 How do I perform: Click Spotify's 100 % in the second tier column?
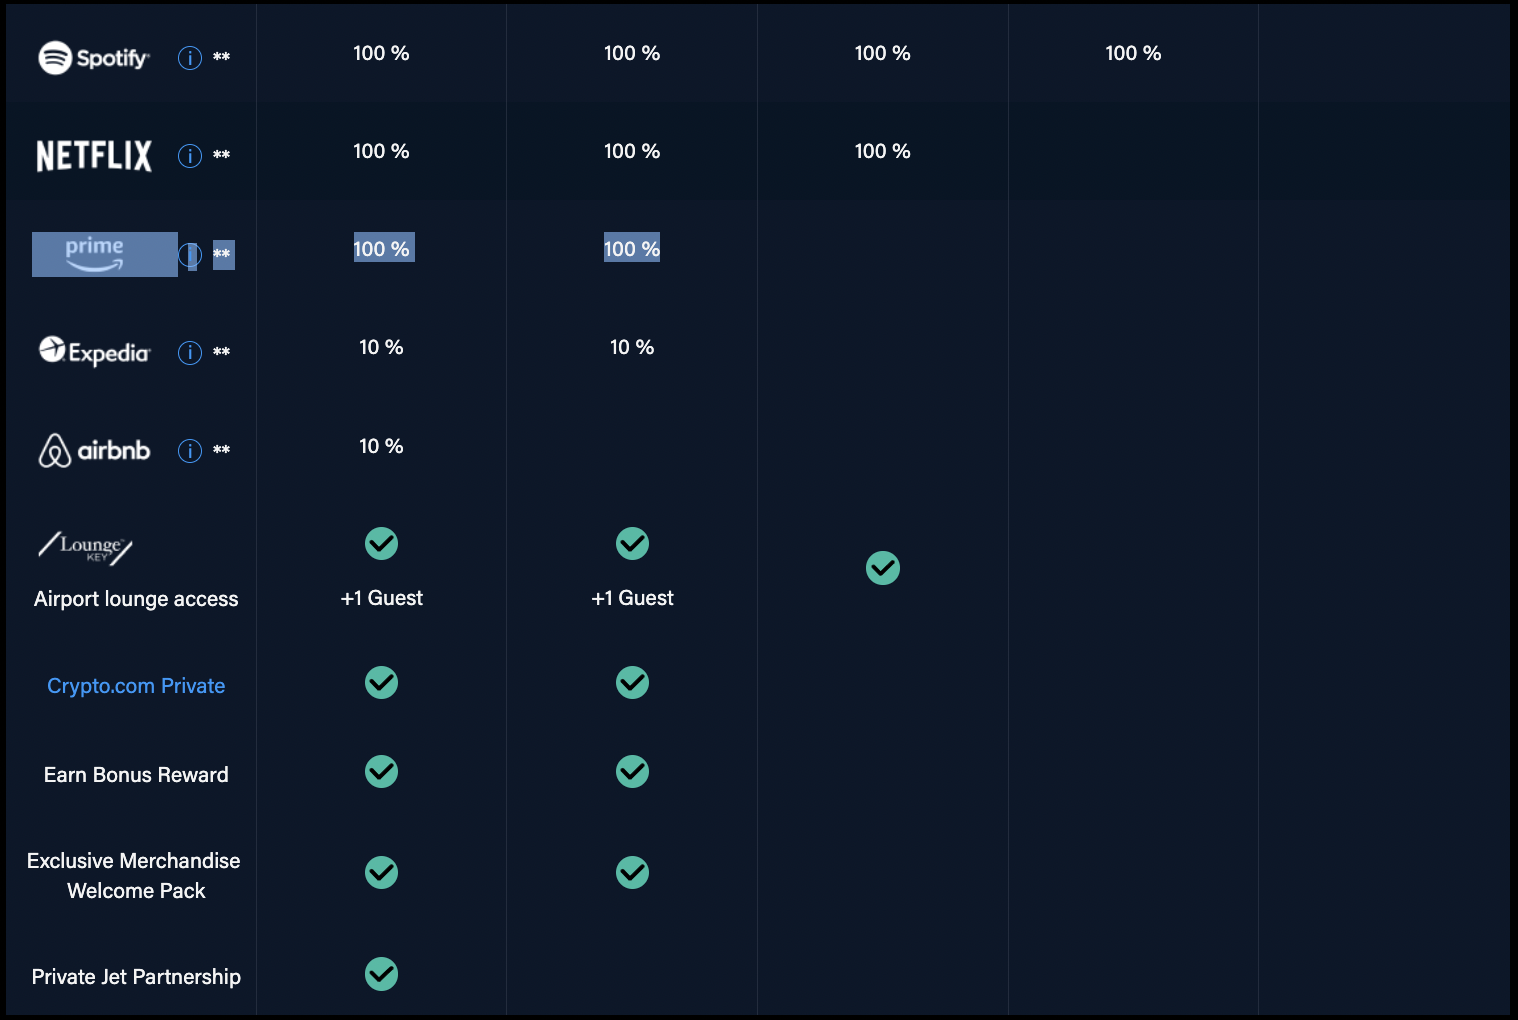pyautogui.click(x=632, y=53)
